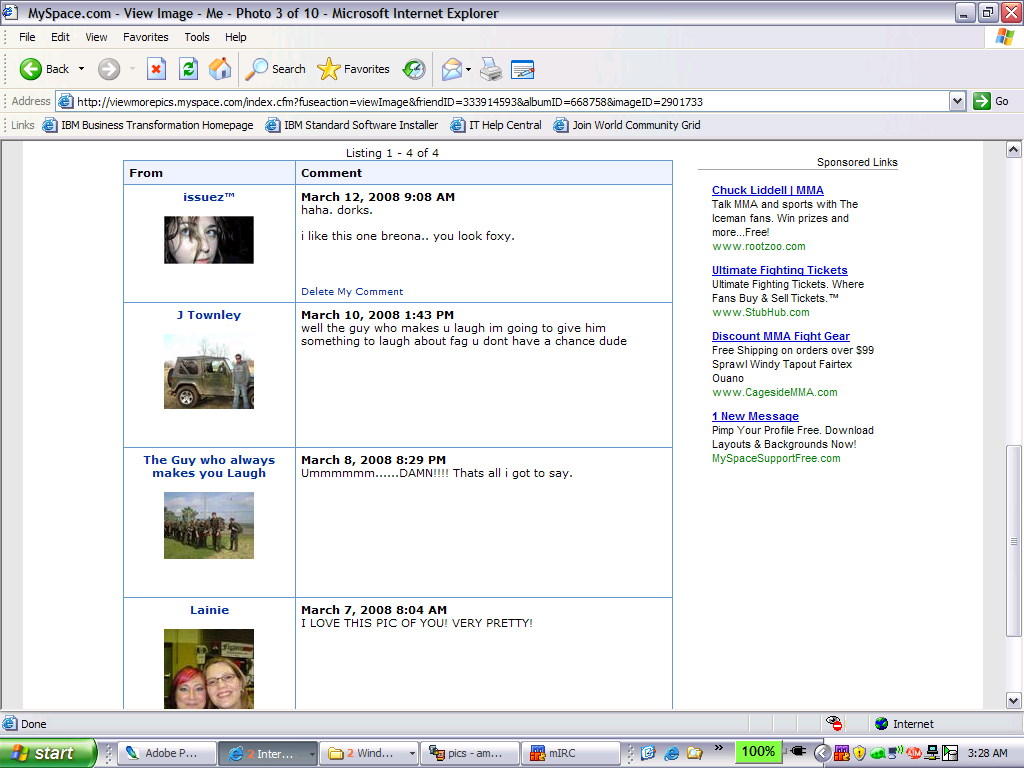
Task: Click the Back navigation arrow icon
Action: click(x=31, y=69)
